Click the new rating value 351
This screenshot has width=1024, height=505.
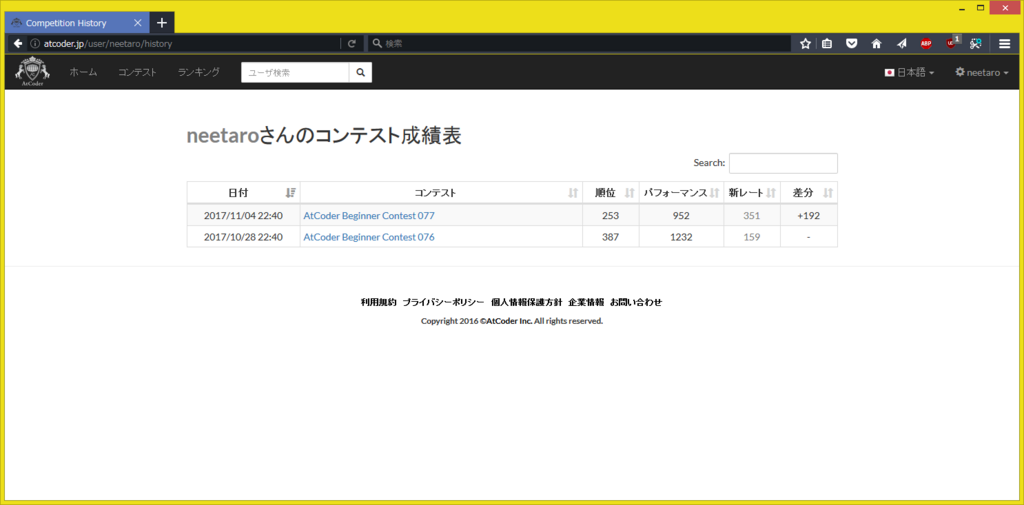pyautogui.click(x=752, y=216)
